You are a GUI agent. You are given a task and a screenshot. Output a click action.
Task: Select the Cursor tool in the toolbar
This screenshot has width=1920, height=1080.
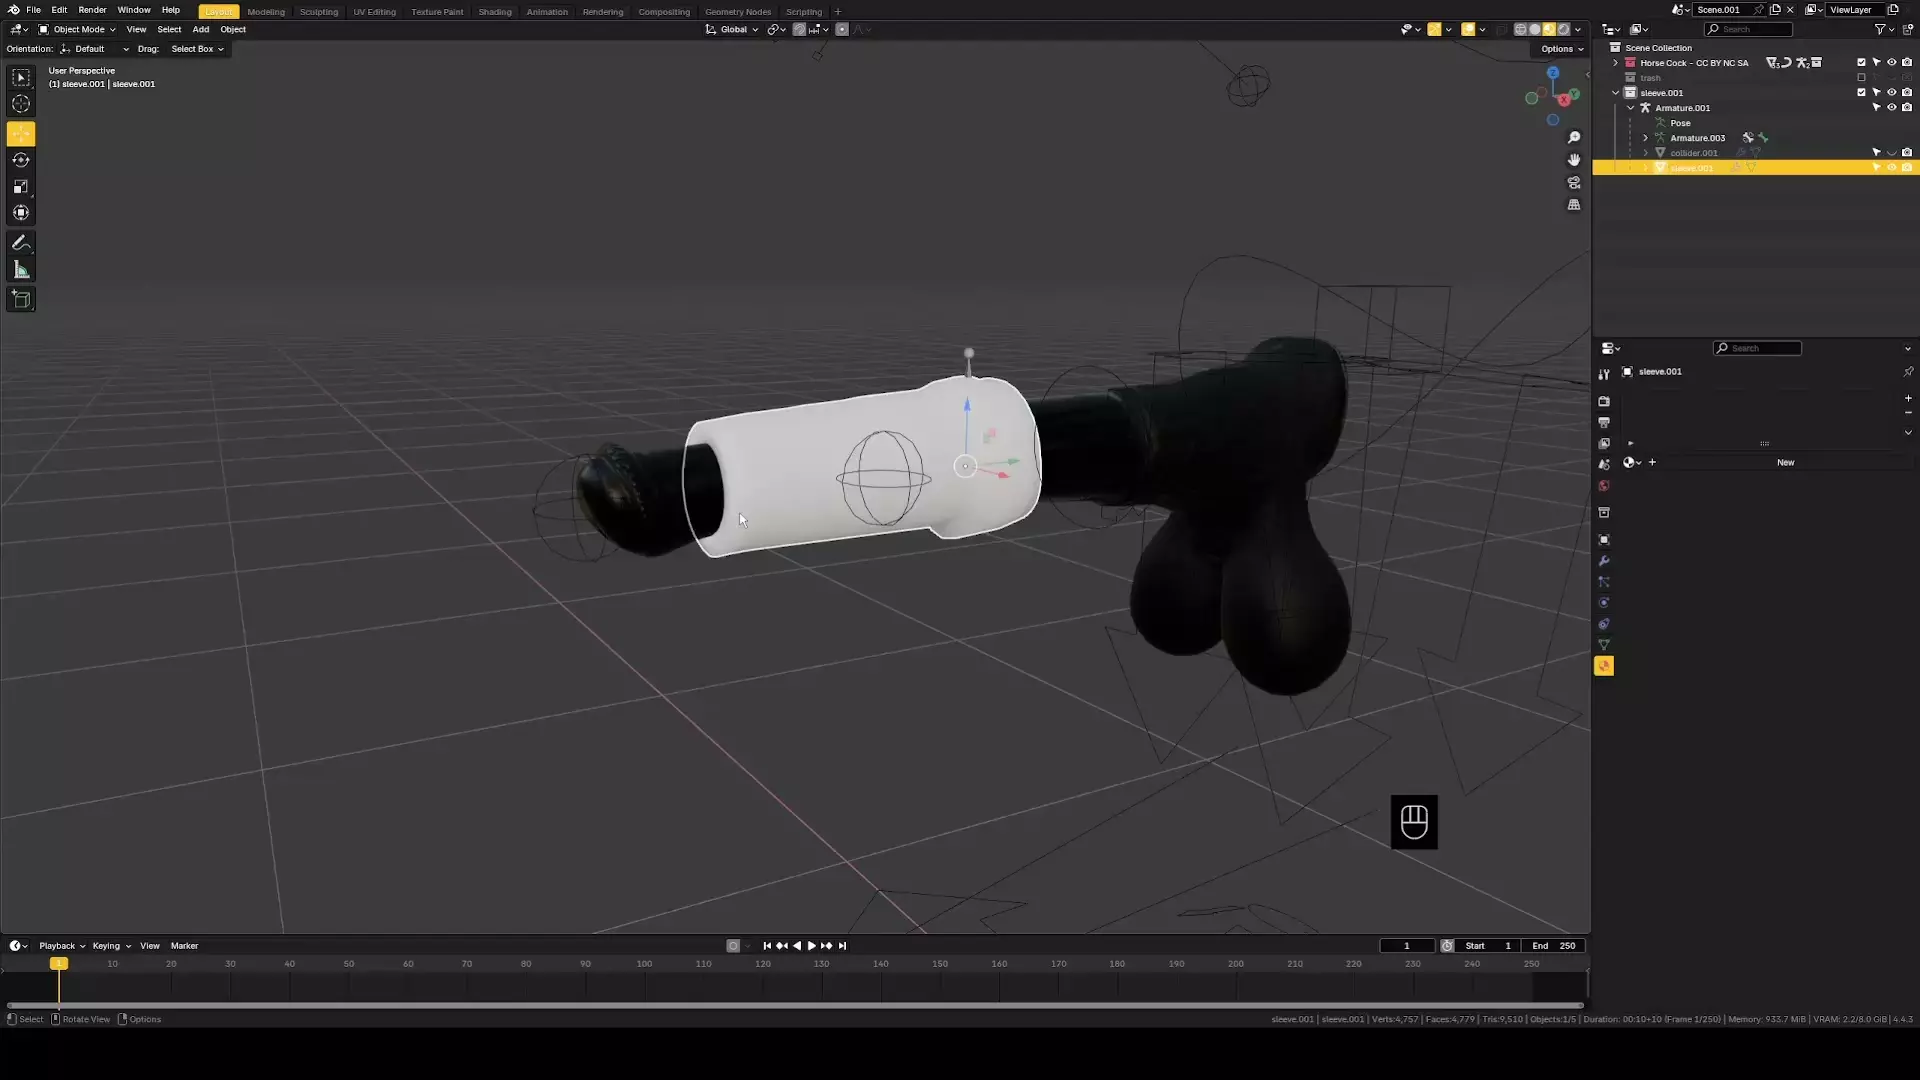pyautogui.click(x=21, y=104)
